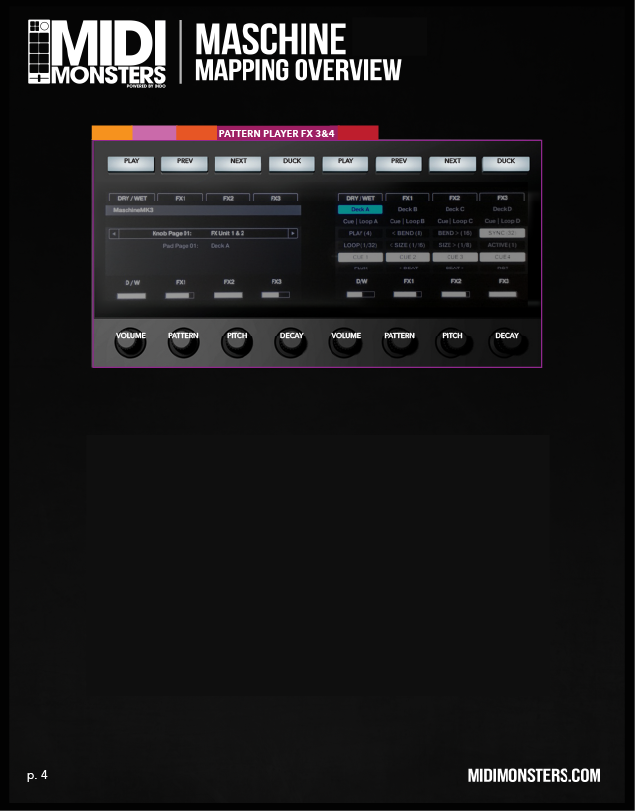Toggle the rightmost DUCK button
635x811 pixels.
506,161
